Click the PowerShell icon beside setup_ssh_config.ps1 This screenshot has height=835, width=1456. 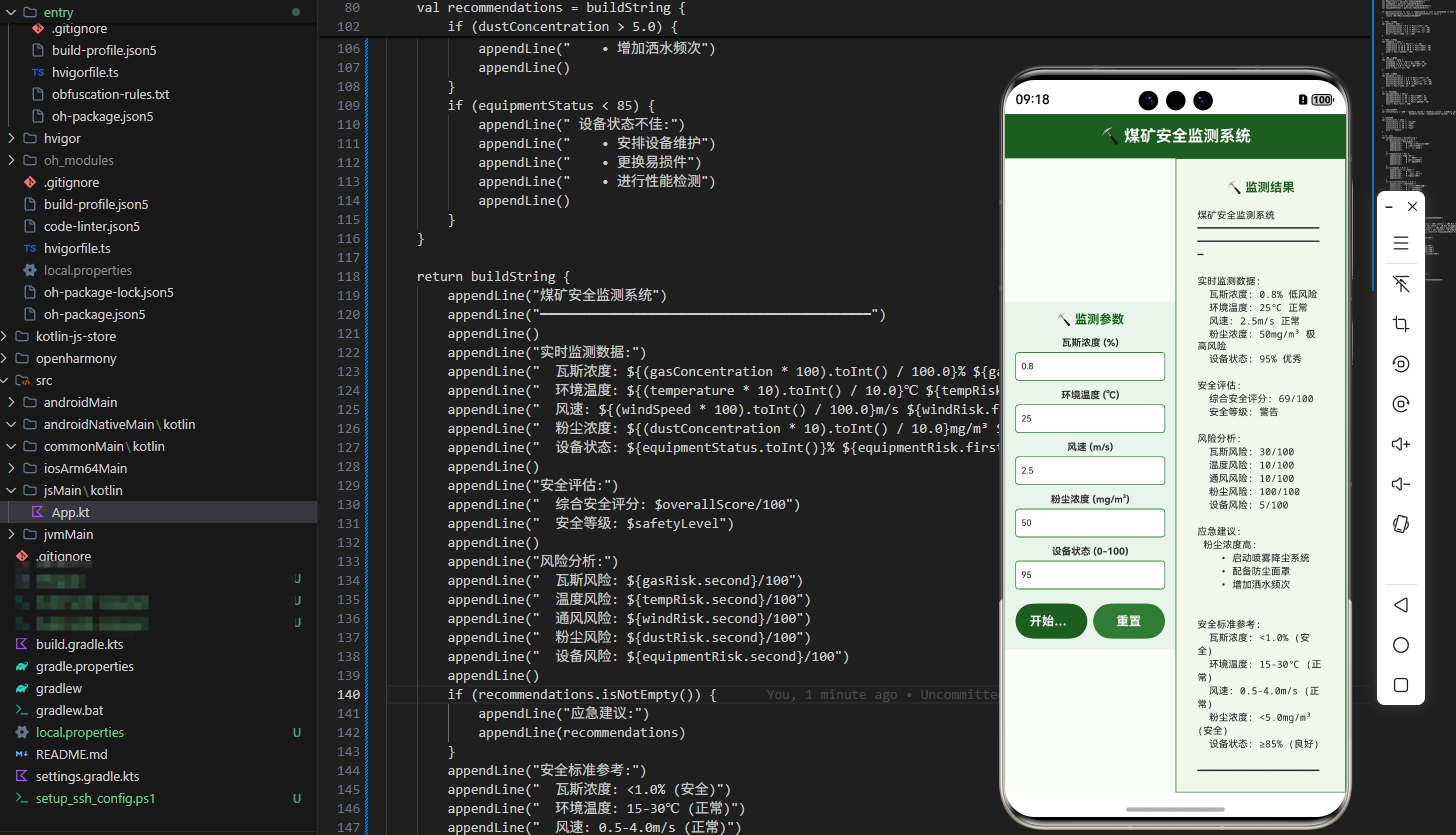22,798
